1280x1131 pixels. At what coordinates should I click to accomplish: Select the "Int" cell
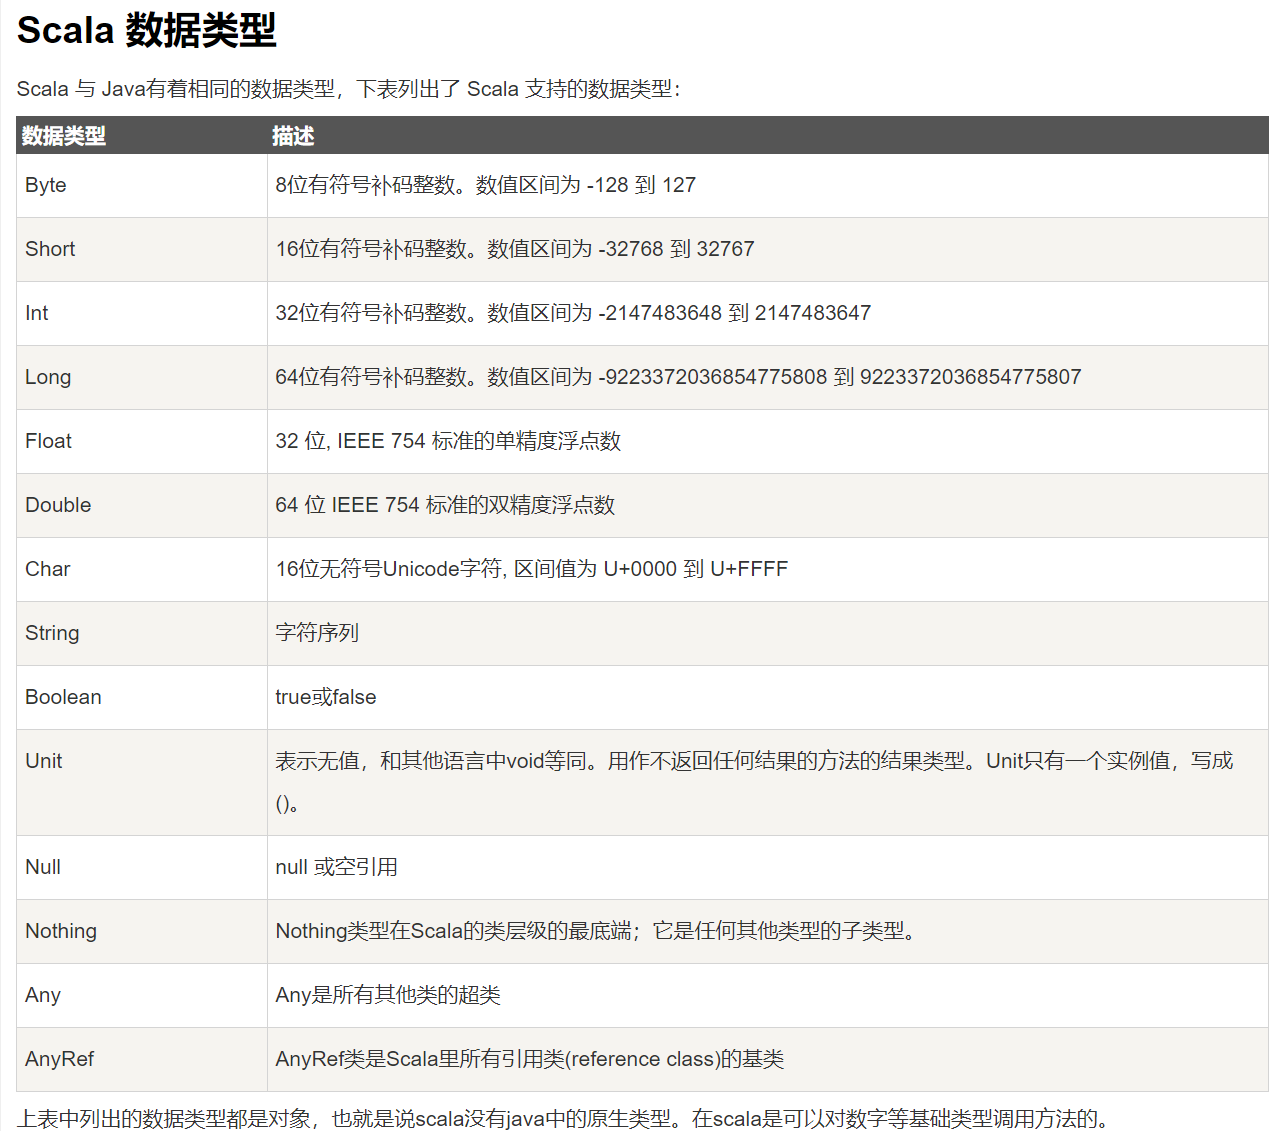(x=142, y=313)
